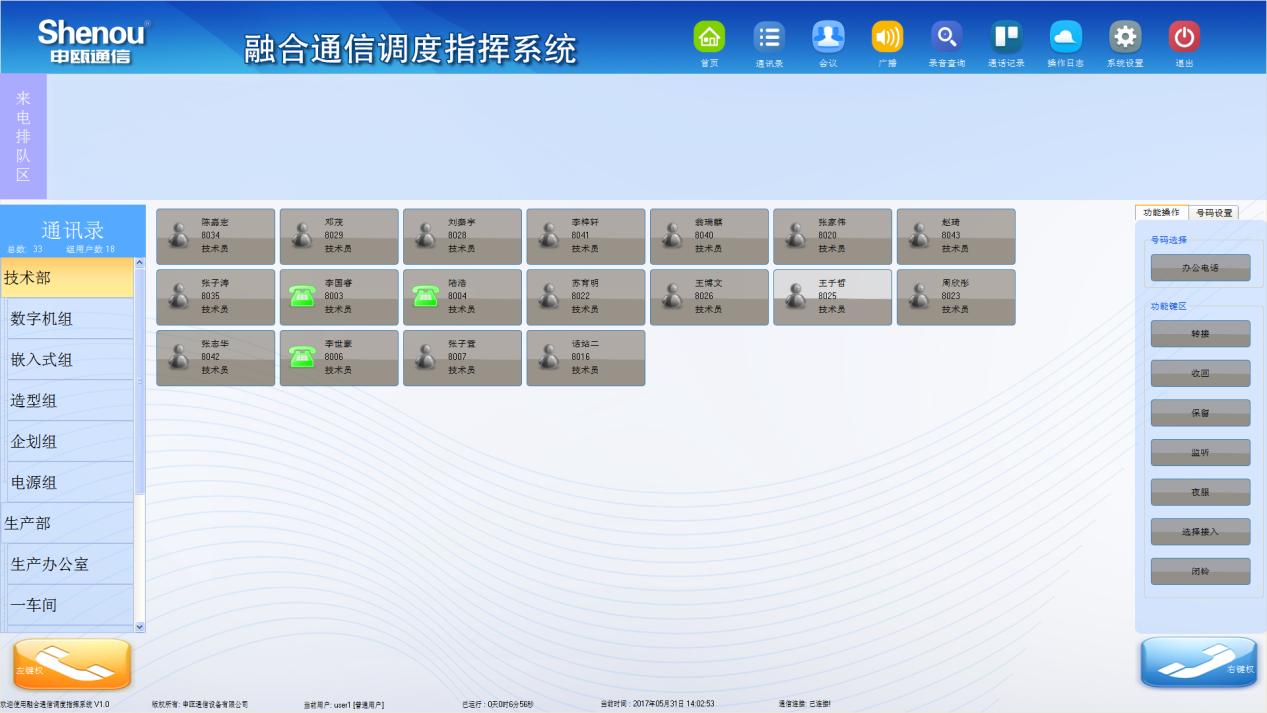Viewport: 1267px width, 713px height.
Task: Click the 广播 broadcast speaker icon
Action: click(x=887, y=38)
